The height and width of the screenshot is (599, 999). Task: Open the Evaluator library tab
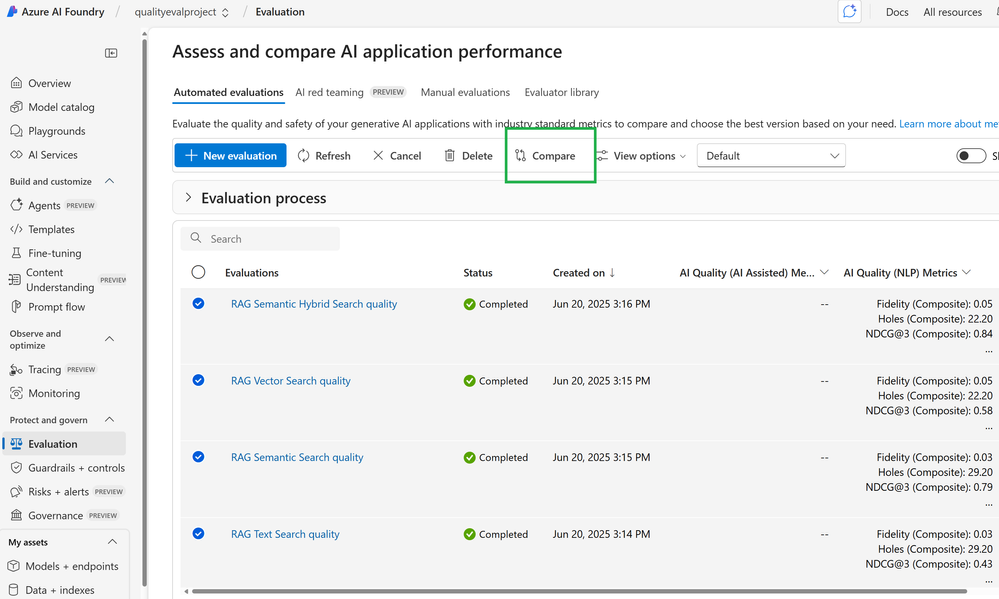click(x=562, y=92)
